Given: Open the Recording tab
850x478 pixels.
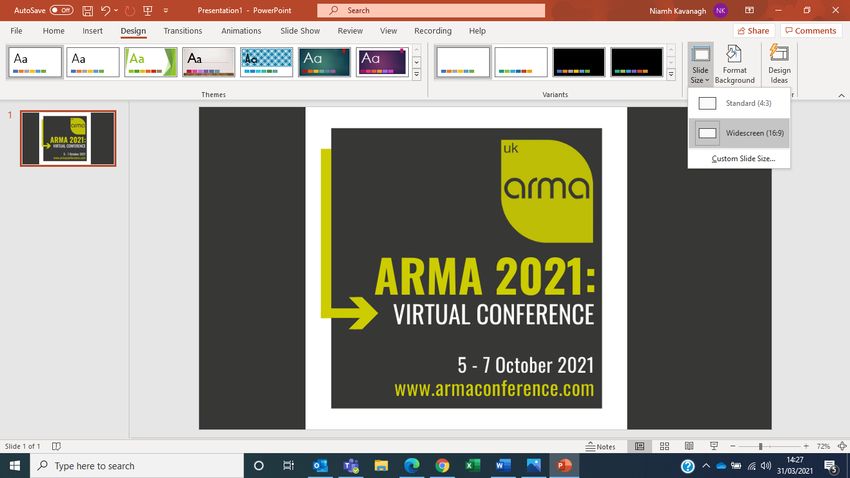Looking at the screenshot, I should 433,31.
